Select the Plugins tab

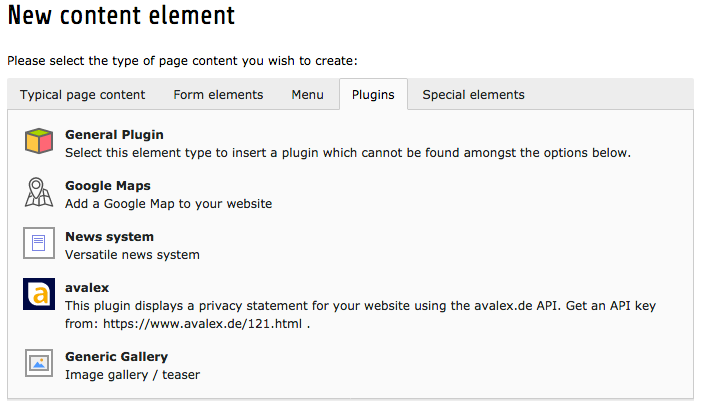(373, 95)
